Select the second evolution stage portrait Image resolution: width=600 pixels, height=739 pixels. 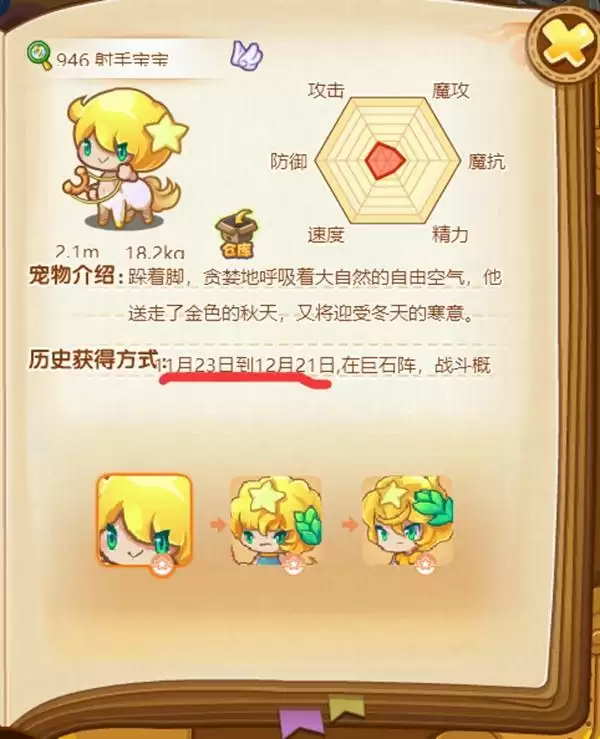click(x=276, y=521)
